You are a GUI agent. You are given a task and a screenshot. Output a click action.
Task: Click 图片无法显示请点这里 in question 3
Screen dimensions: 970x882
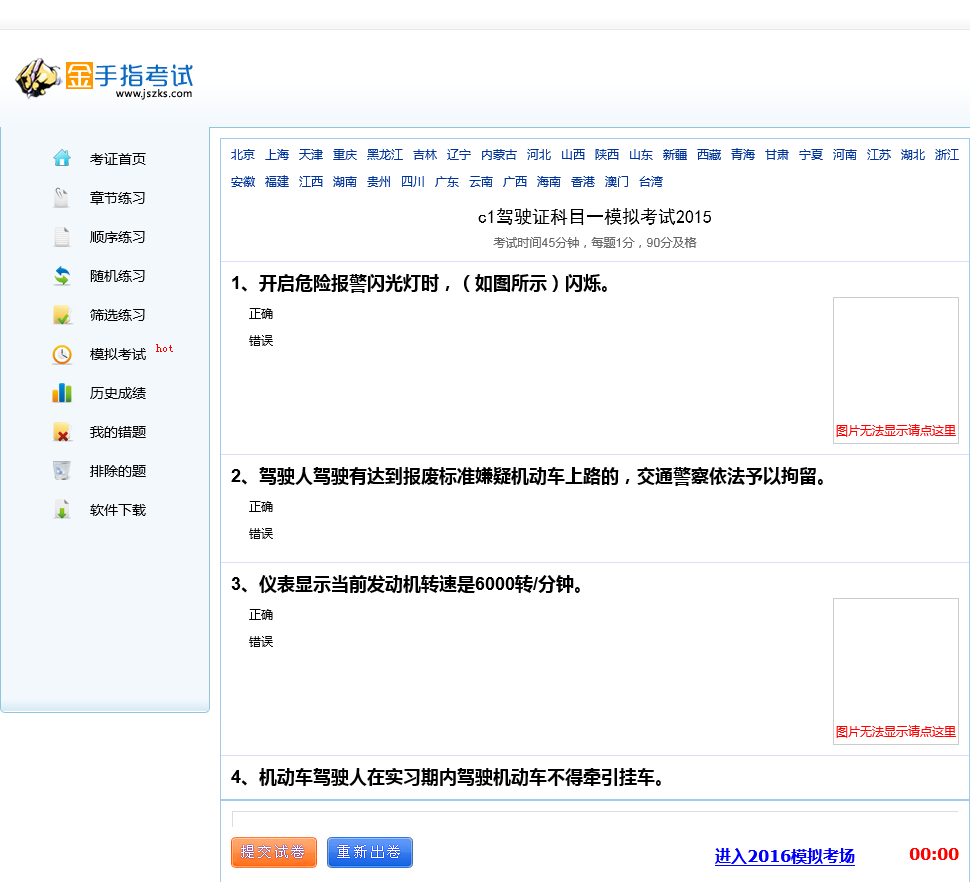pos(895,732)
